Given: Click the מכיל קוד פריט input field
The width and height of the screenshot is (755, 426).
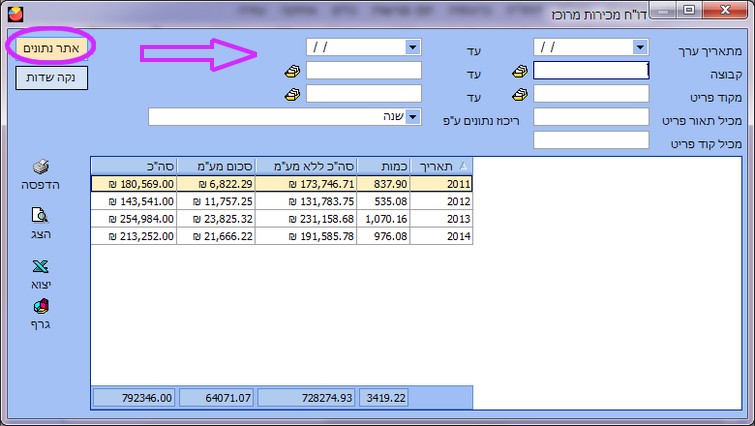Looking at the screenshot, I should click(x=591, y=140).
